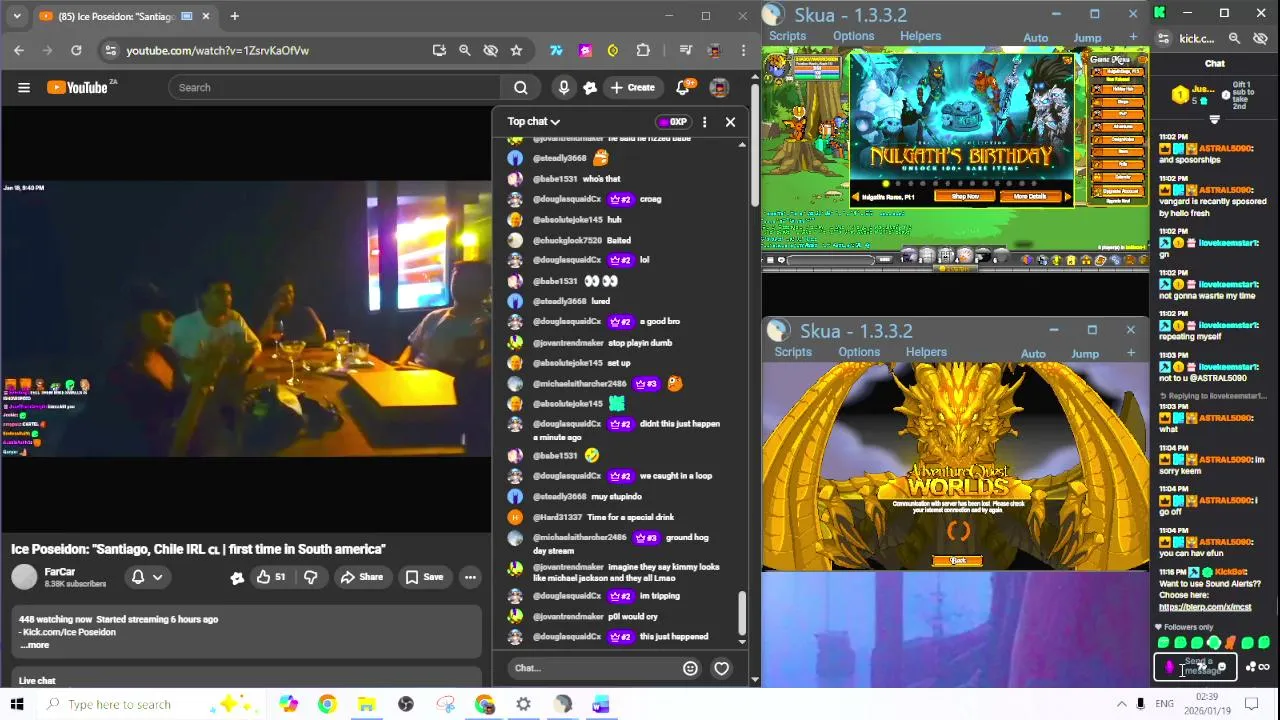Focus the YouTube search field
This screenshot has height=720, width=1280.
[x=335, y=88]
